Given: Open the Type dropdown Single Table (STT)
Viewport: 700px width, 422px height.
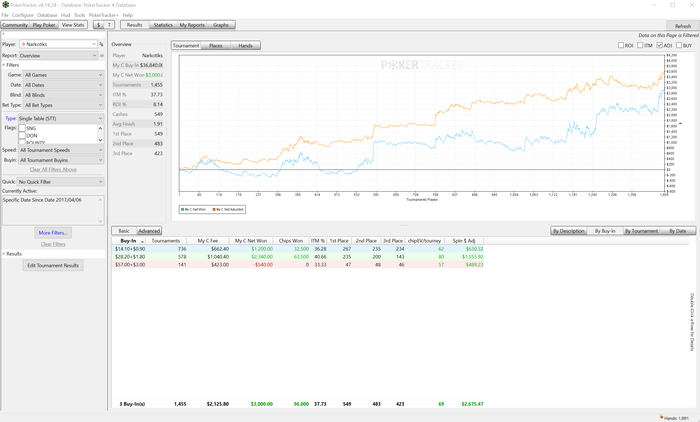Looking at the screenshot, I should [60, 119].
